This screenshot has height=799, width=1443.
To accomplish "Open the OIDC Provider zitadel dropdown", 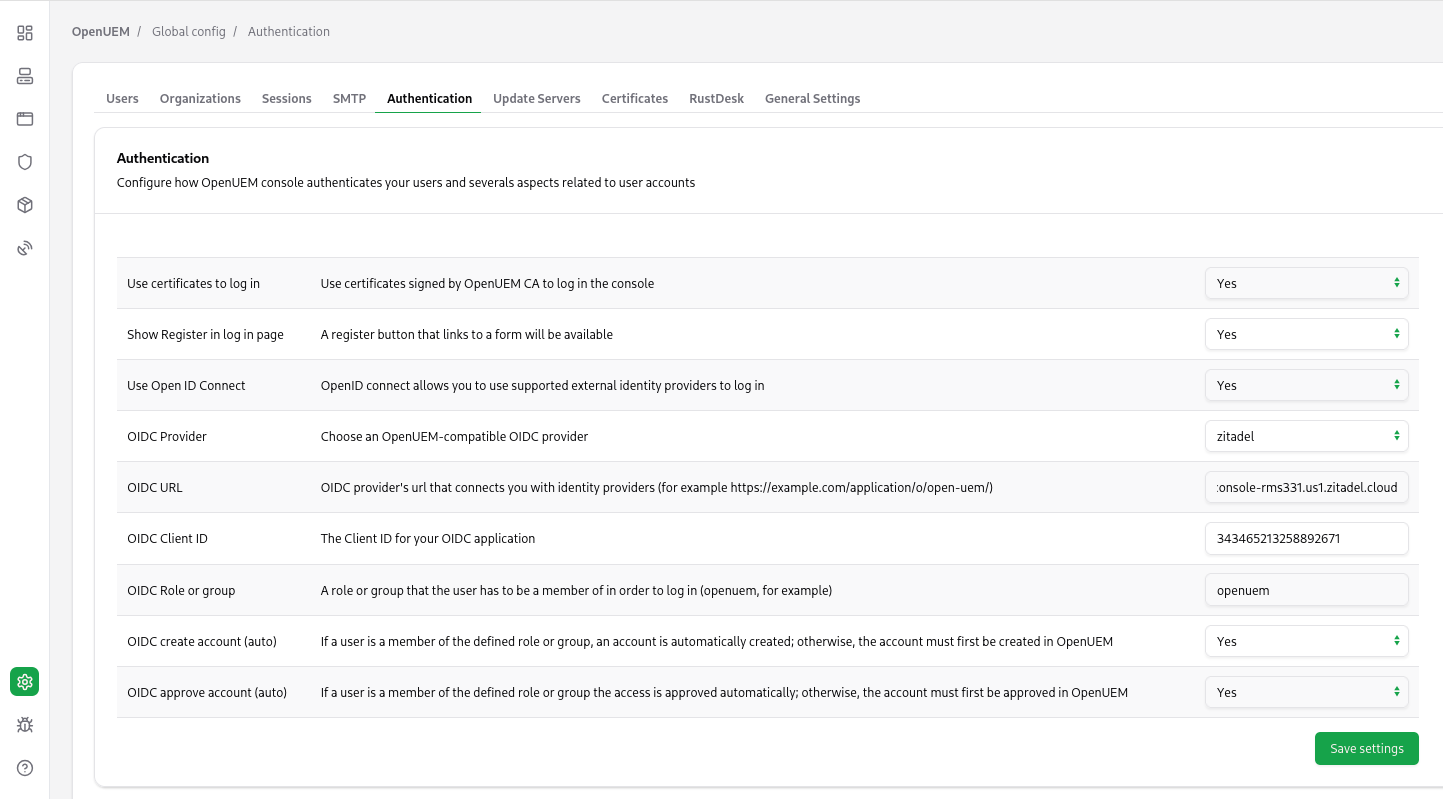I will point(1306,436).
